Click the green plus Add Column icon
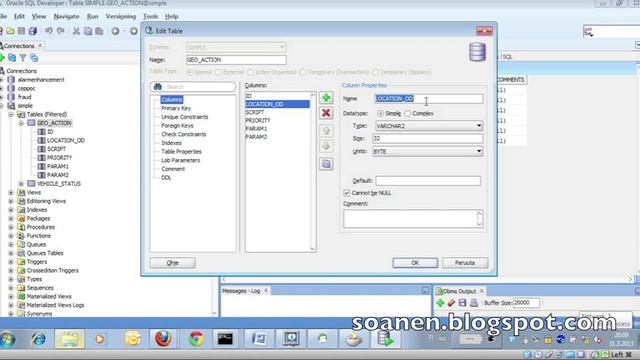 326,98
